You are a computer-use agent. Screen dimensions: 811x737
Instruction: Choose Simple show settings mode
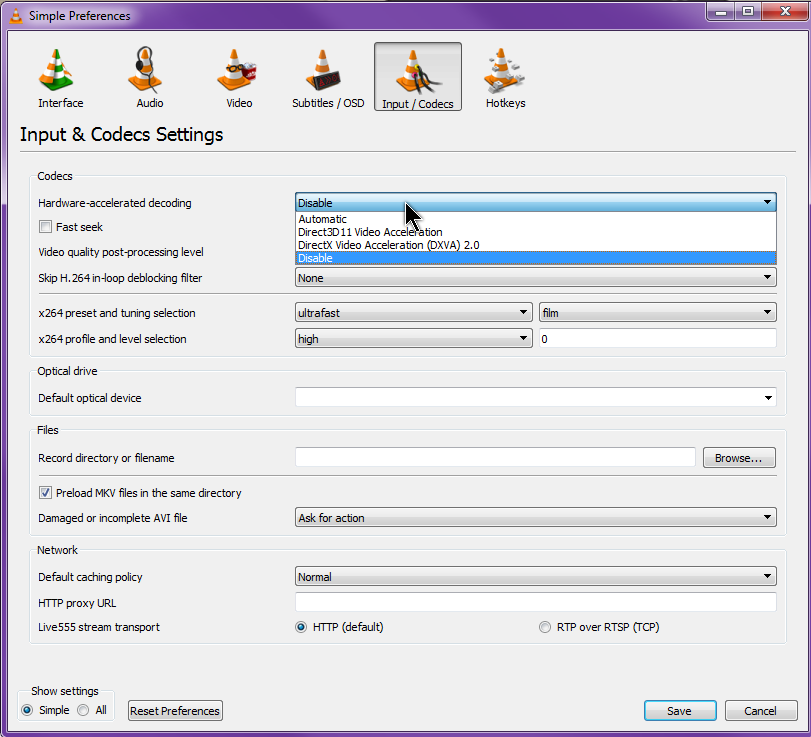27,710
